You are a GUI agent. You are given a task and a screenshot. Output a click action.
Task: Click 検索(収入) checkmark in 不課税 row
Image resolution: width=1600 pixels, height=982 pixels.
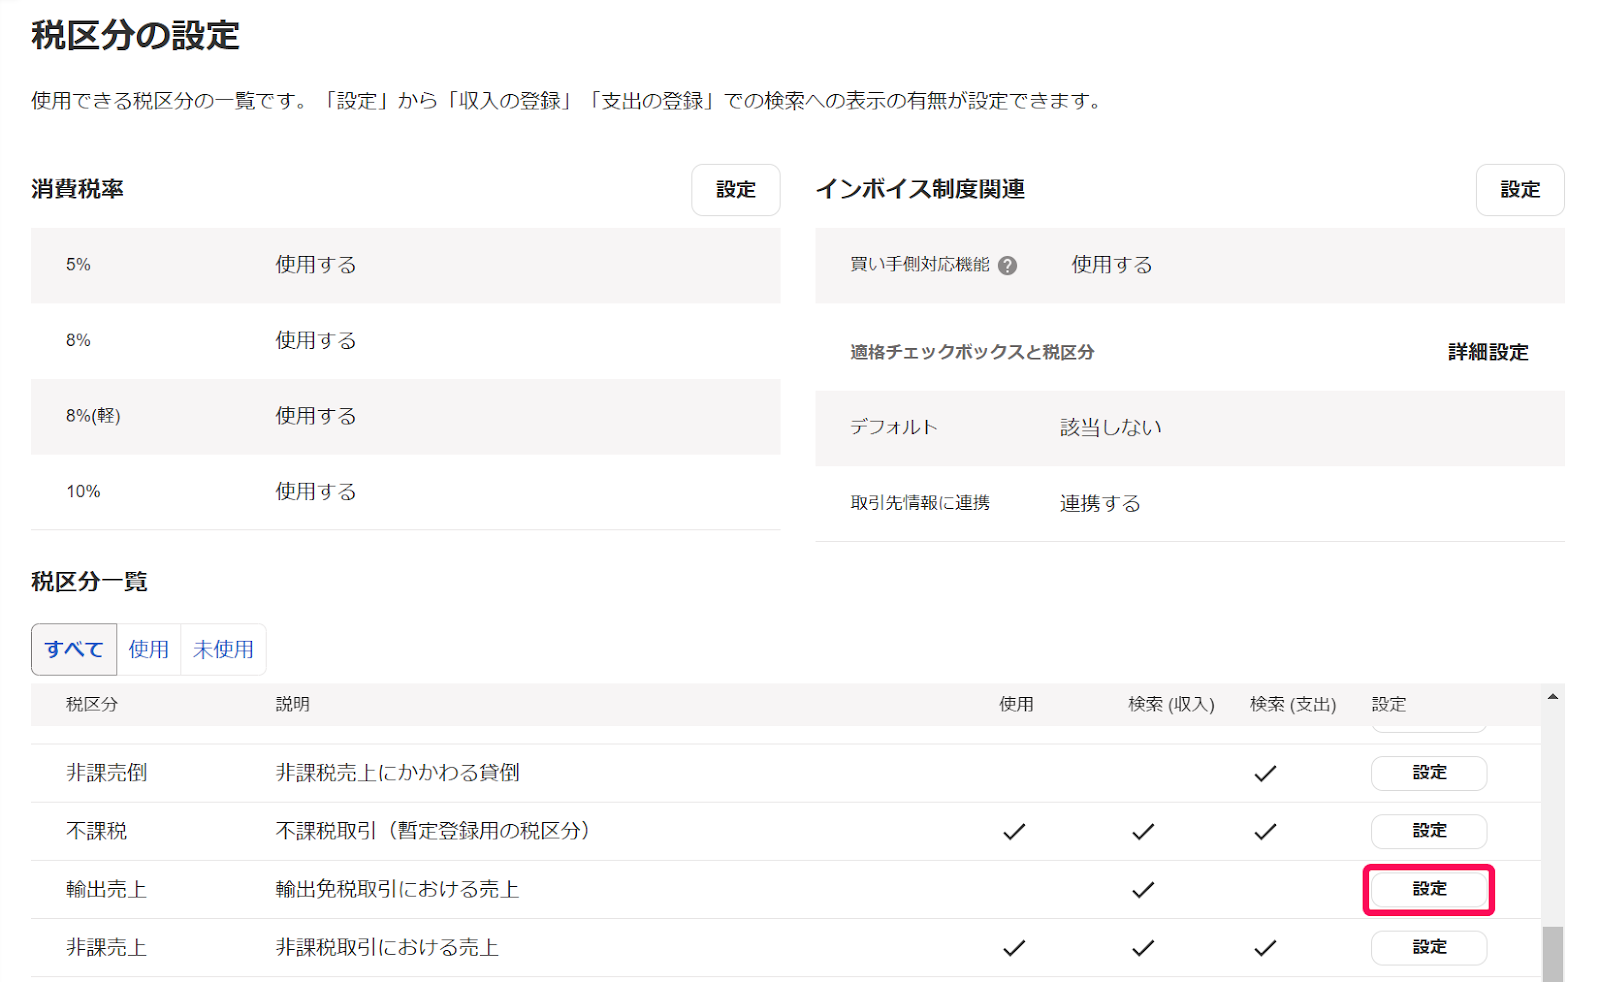pyautogui.click(x=1143, y=831)
